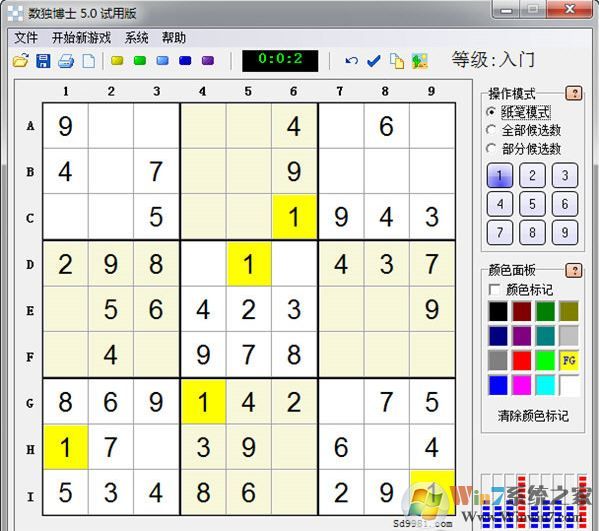Image resolution: width=599 pixels, height=531 pixels.
Task: Pick the white color swatch
Action: tap(569, 385)
